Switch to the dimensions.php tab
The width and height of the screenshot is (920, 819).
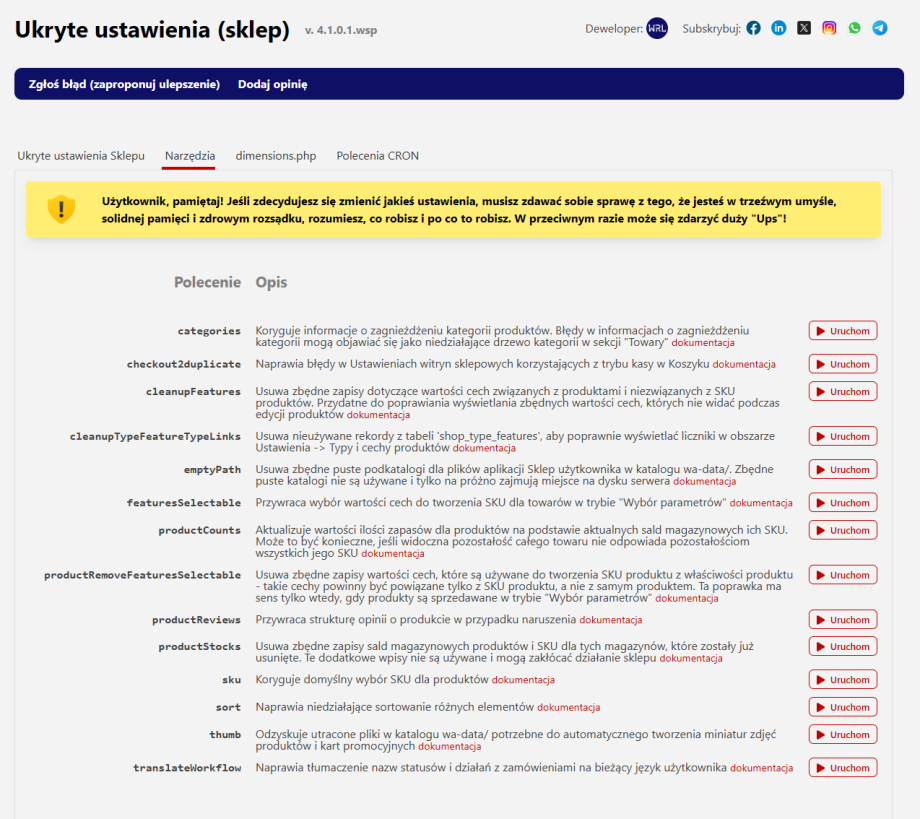pyautogui.click(x=276, y=156)
